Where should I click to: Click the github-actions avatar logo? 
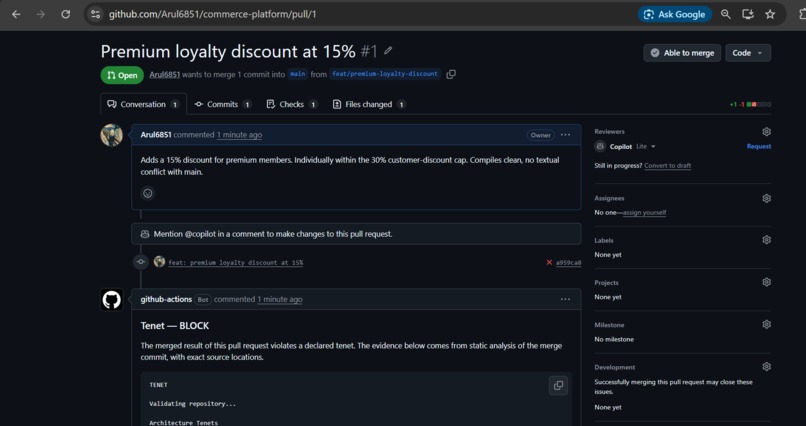click(112, 300)
